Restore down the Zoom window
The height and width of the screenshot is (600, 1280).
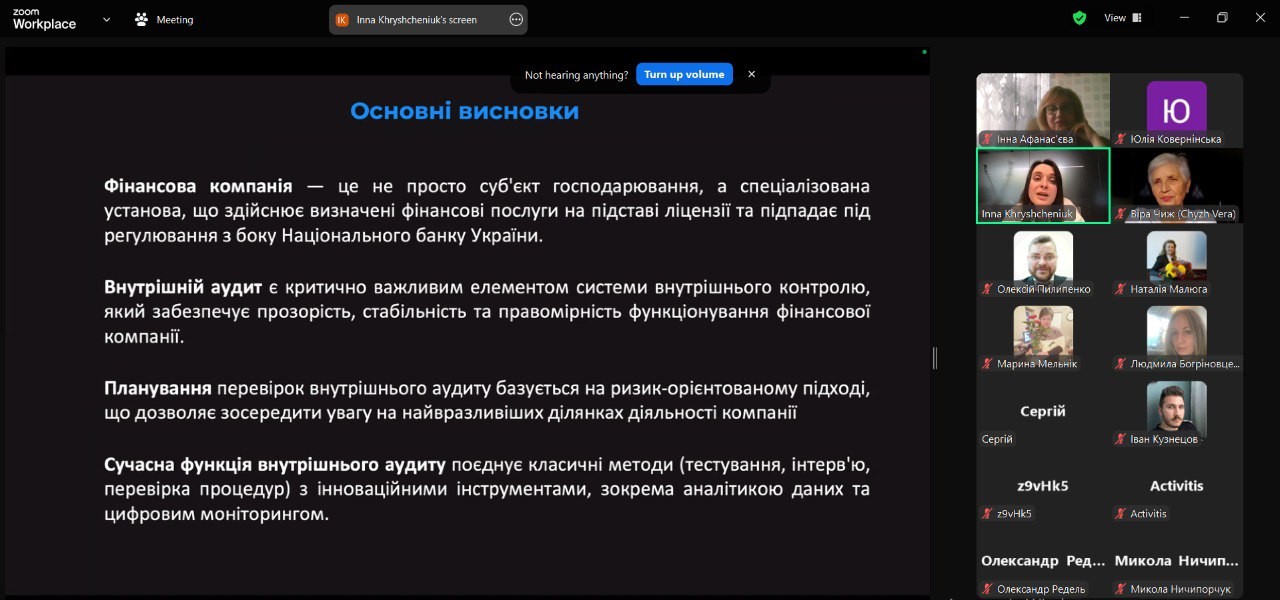point(1221,18)
